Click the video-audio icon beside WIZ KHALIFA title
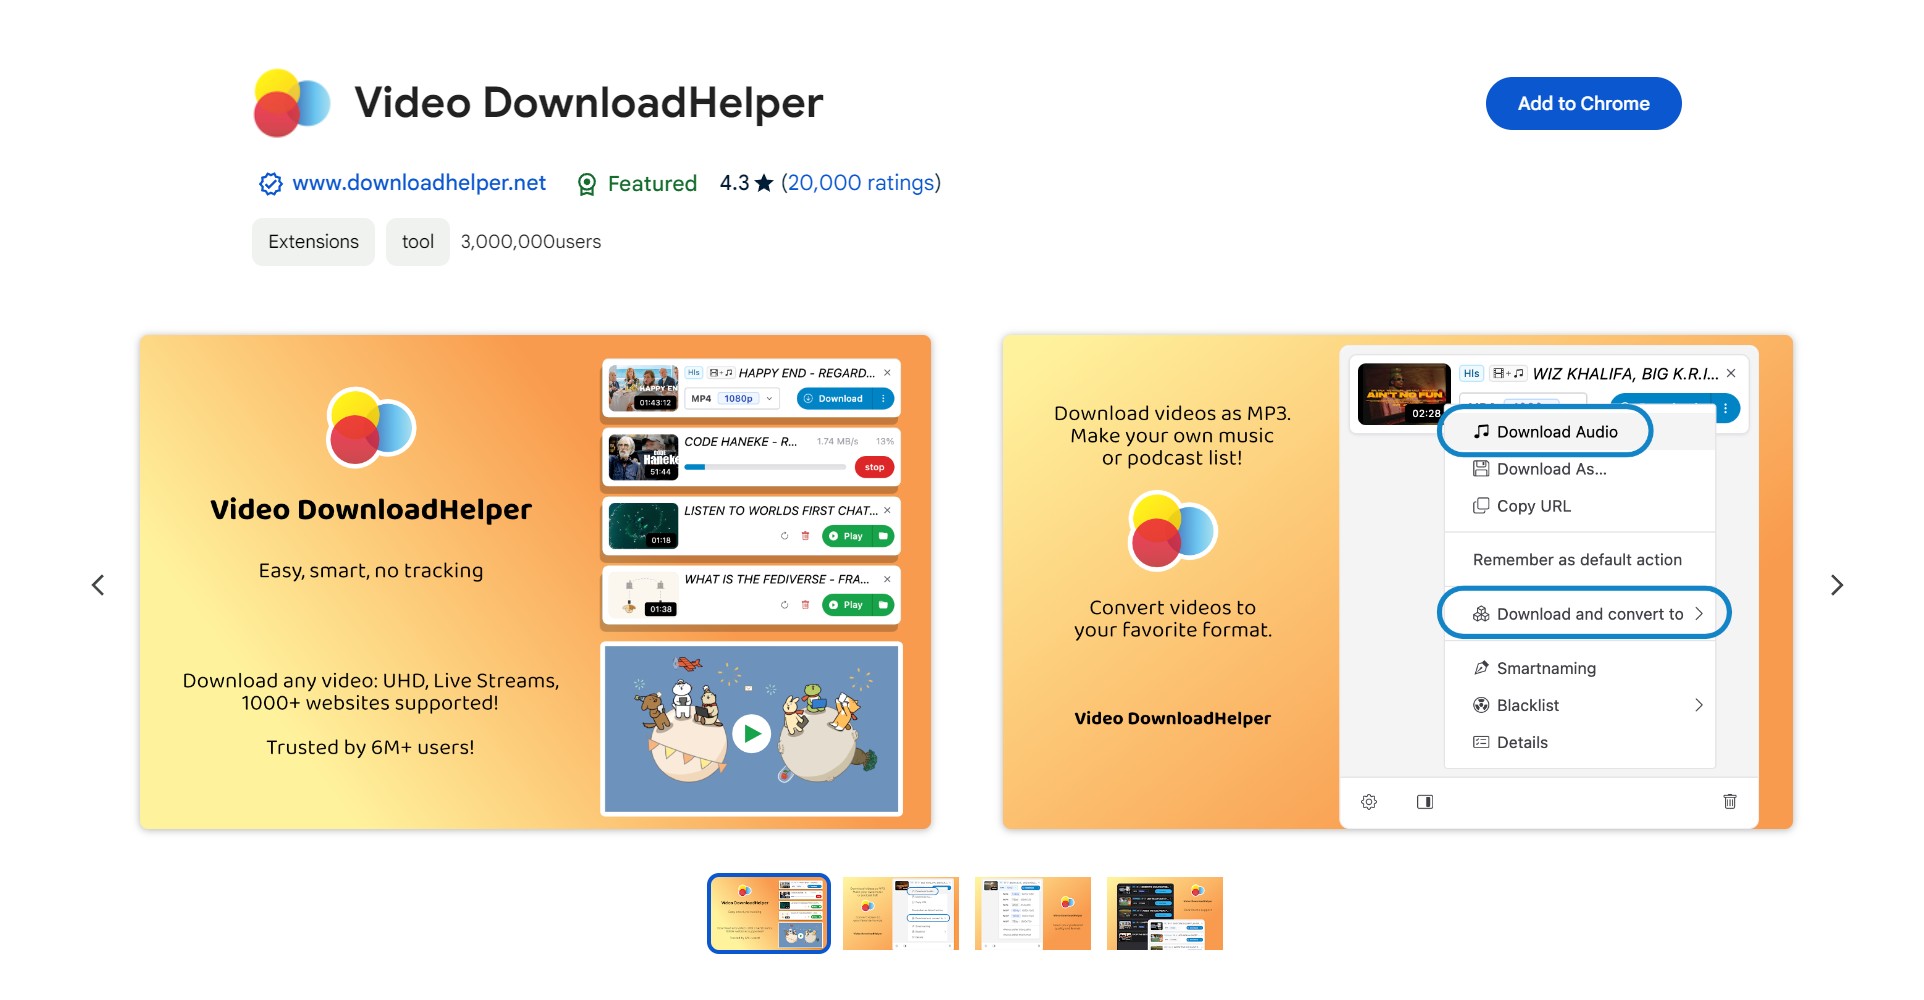 pyautogui.click(x=1508, y=374)
